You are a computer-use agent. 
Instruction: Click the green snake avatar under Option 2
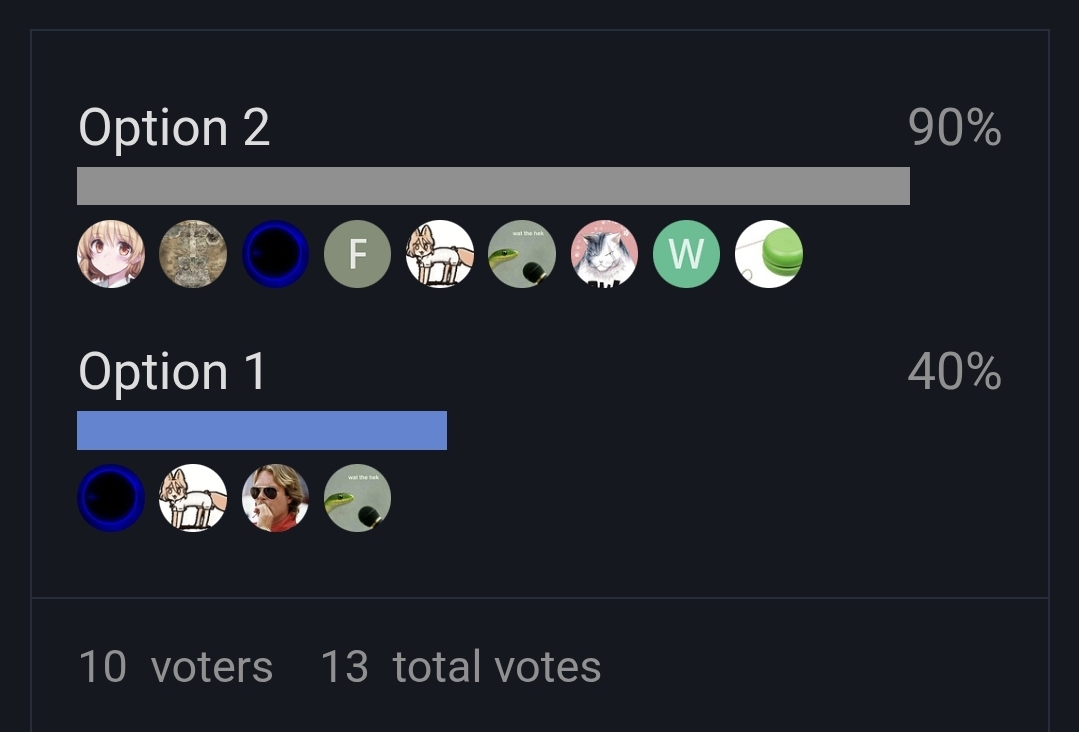pos(522,254)
